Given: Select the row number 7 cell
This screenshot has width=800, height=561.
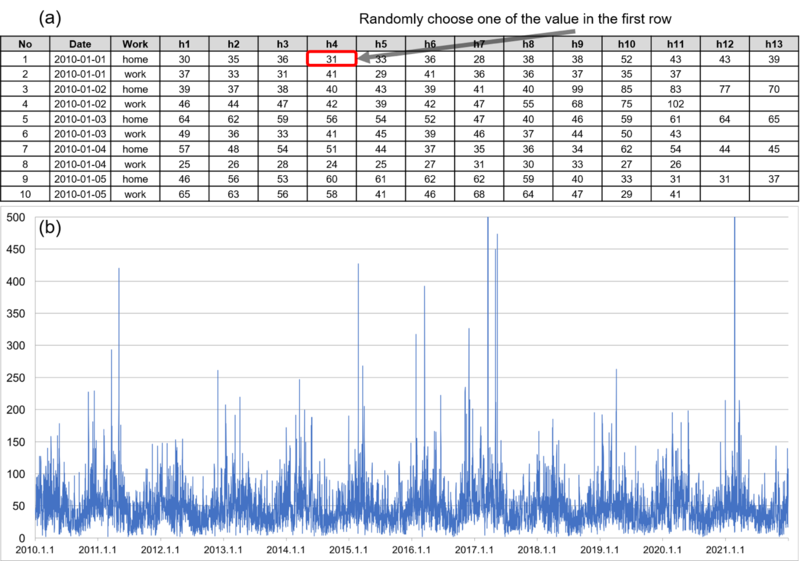Looking at the screenshot, I should pyautogui.click(x=25, y=149).
